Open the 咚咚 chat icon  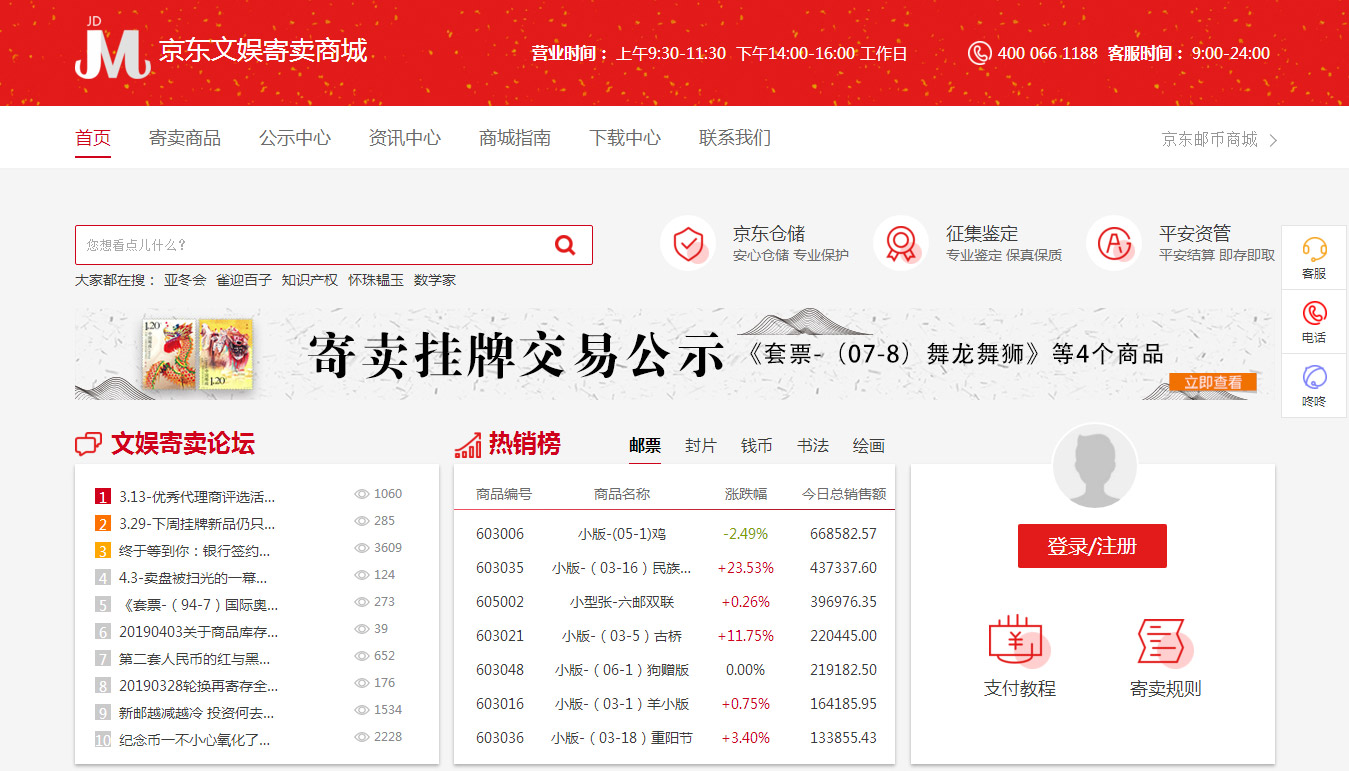coord(1314,377)
